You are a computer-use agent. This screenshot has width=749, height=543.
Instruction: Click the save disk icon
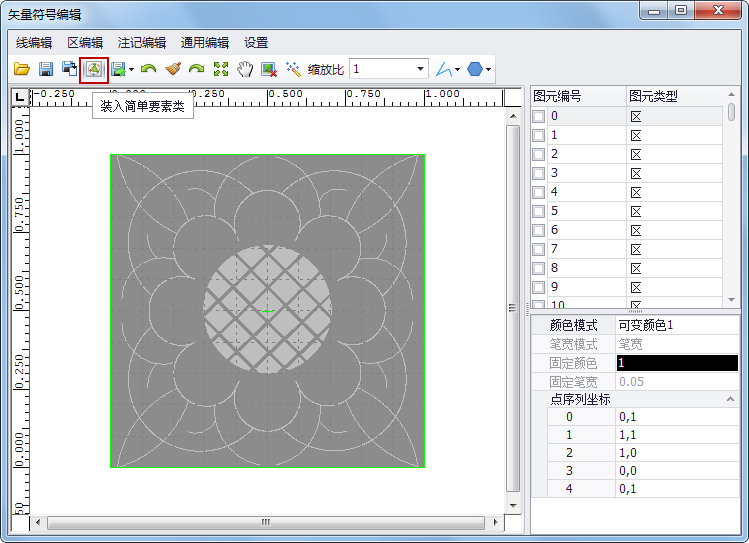pos(46,69)
